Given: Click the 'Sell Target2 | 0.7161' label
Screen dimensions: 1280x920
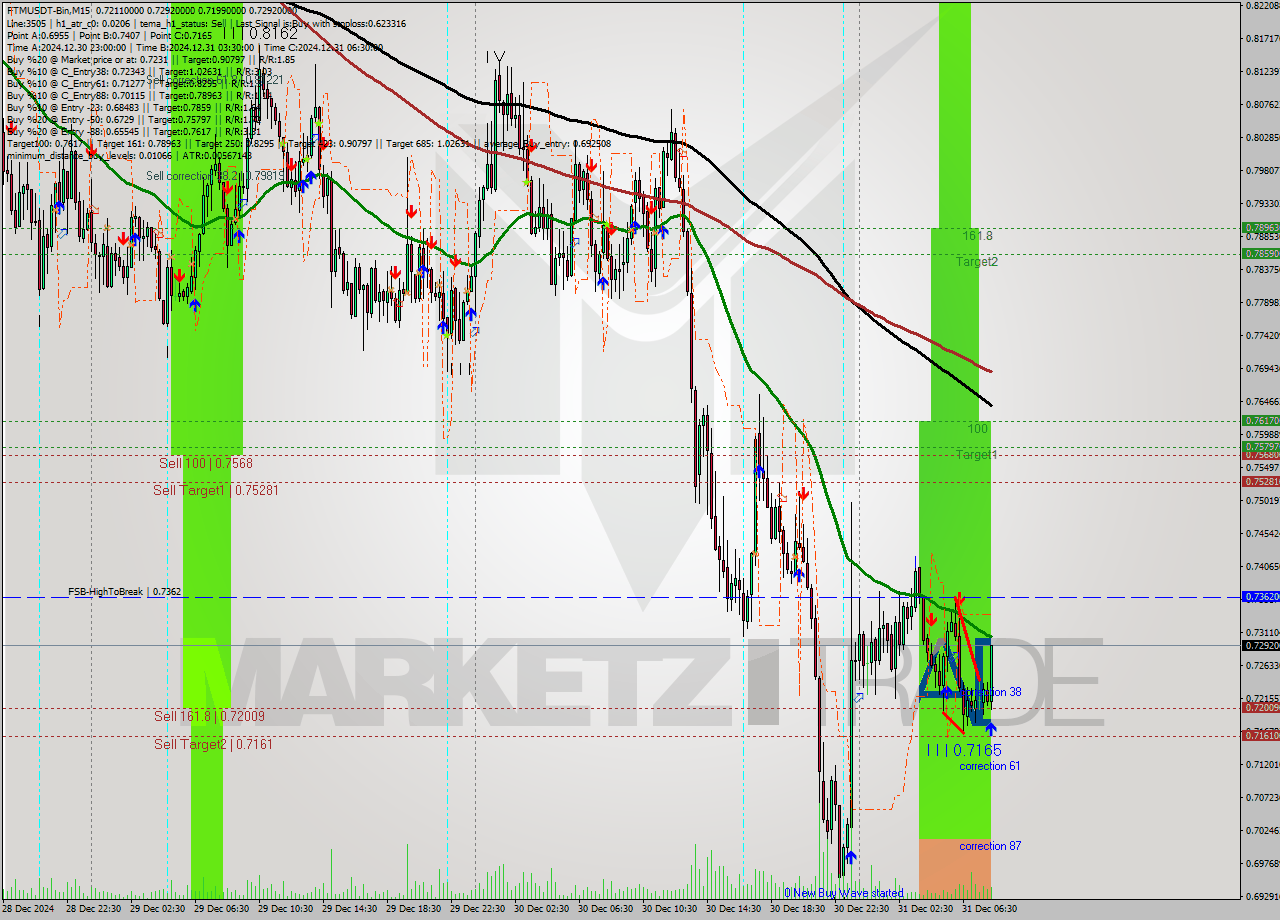Looking at the screenshot, I should (x=213, y=744).
